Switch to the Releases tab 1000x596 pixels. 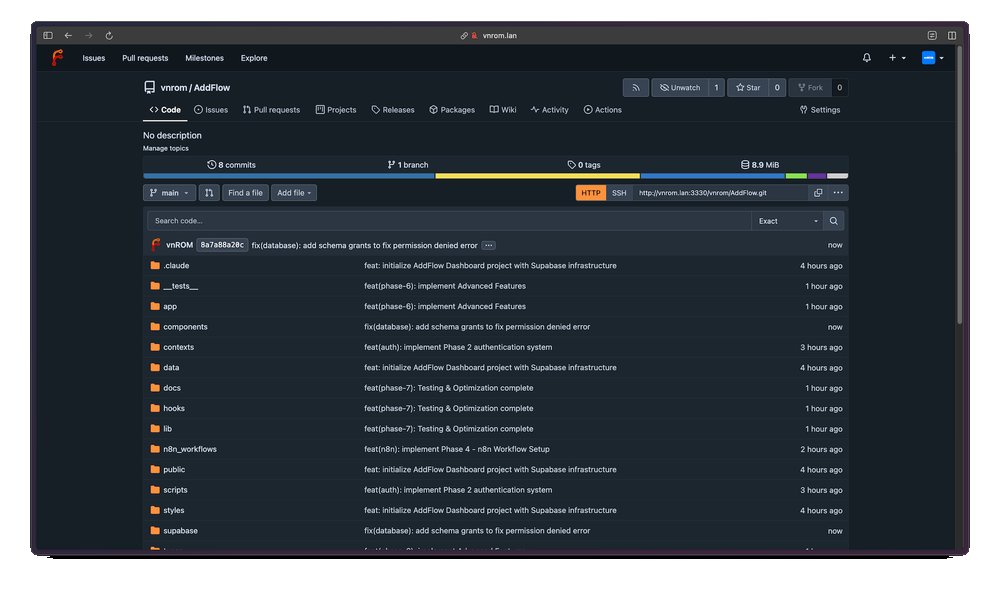click(x=393, y=110)
